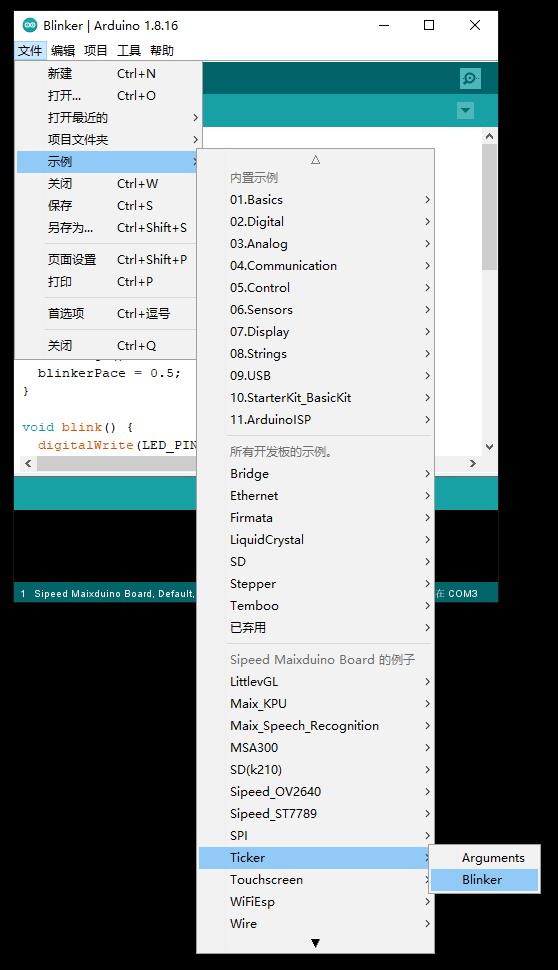This screenshot has height=970, width=558.
Task: Click editor horizontal scrollbar right arrow
Action: click(473, 463)
